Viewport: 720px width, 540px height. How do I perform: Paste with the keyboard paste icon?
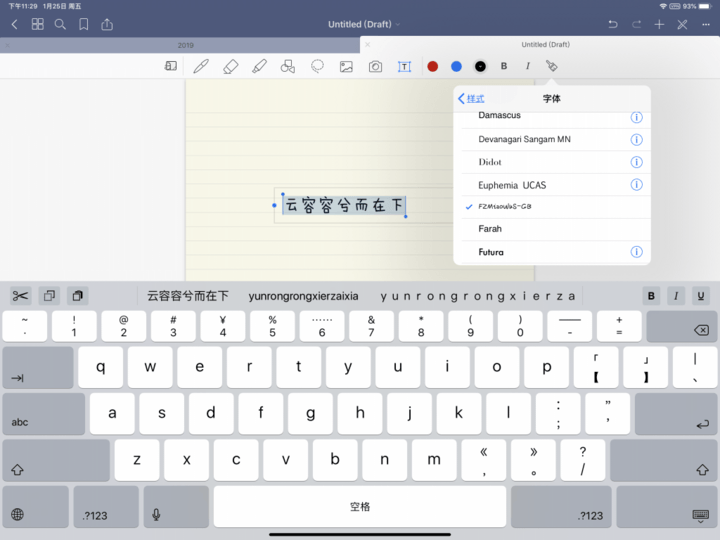[78, 296]
